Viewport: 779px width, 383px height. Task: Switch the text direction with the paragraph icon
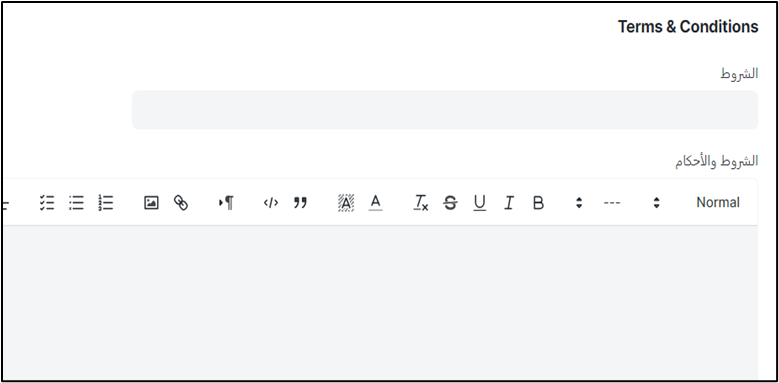[226, 203]
